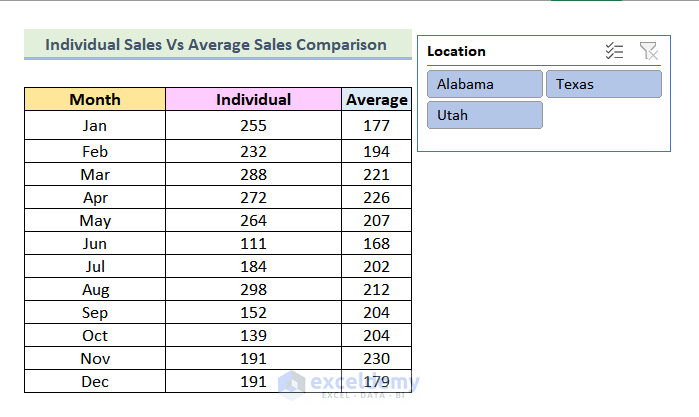Viewport: 699px width, 417px height.
Task: Select the title cell 'Individual Sales Vs Average Sales Comparison'
Action: tap(216, 45)
